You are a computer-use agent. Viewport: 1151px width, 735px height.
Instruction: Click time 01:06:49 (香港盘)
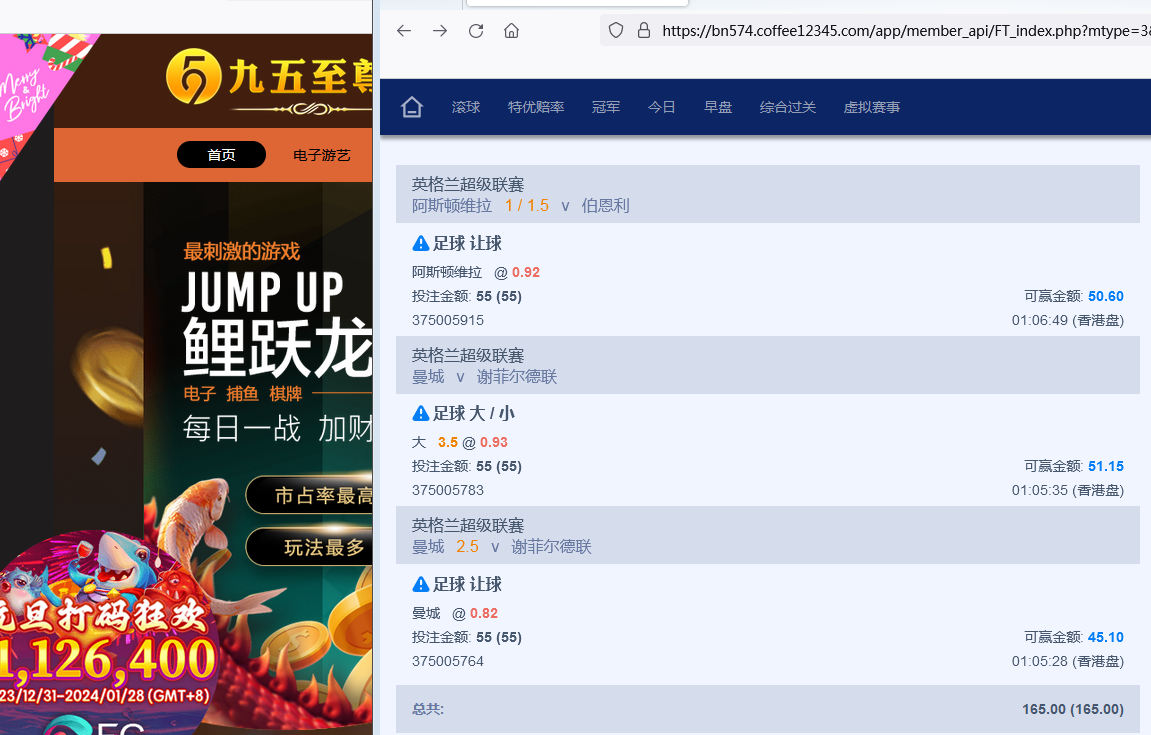coord(1067,320)
